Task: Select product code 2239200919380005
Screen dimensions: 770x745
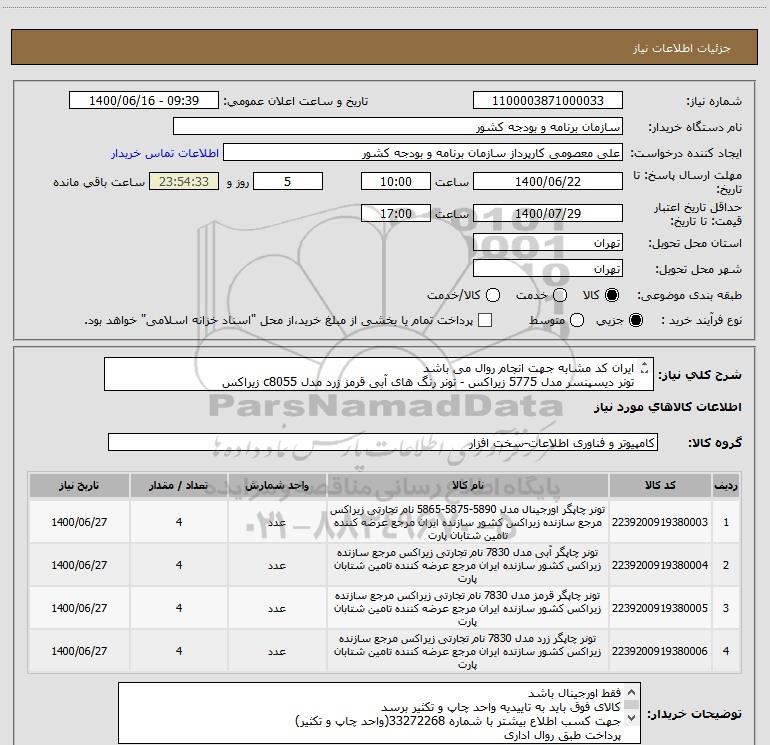Action: point(660,608)
